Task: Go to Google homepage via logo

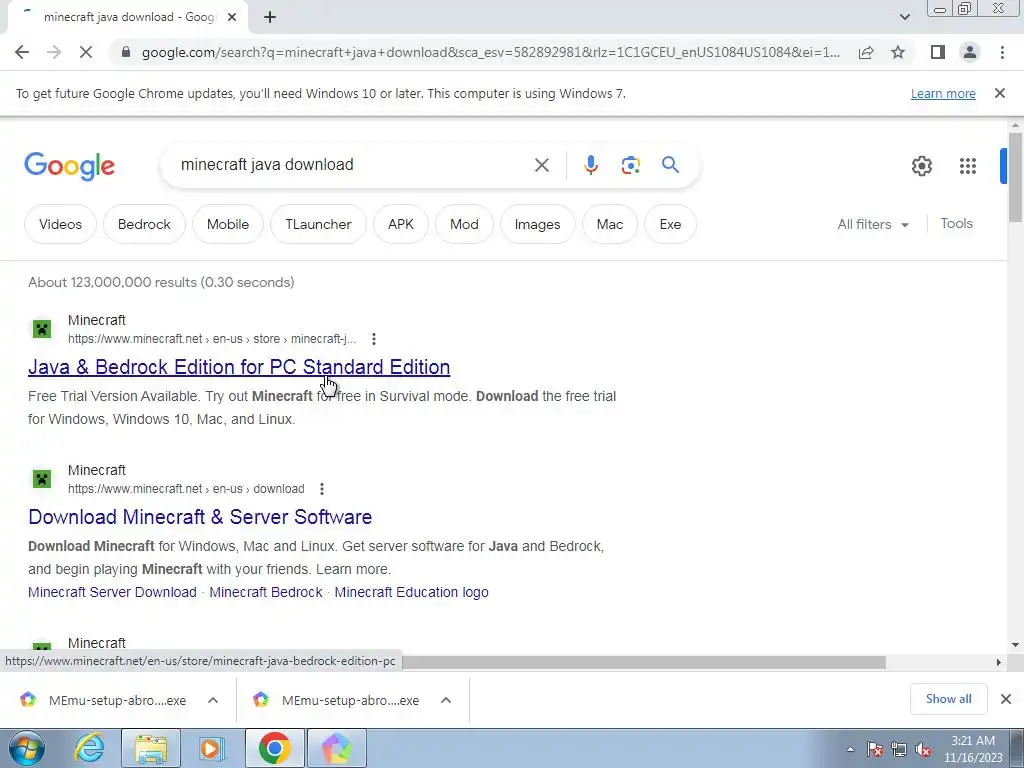Action: tap(69, 166)
